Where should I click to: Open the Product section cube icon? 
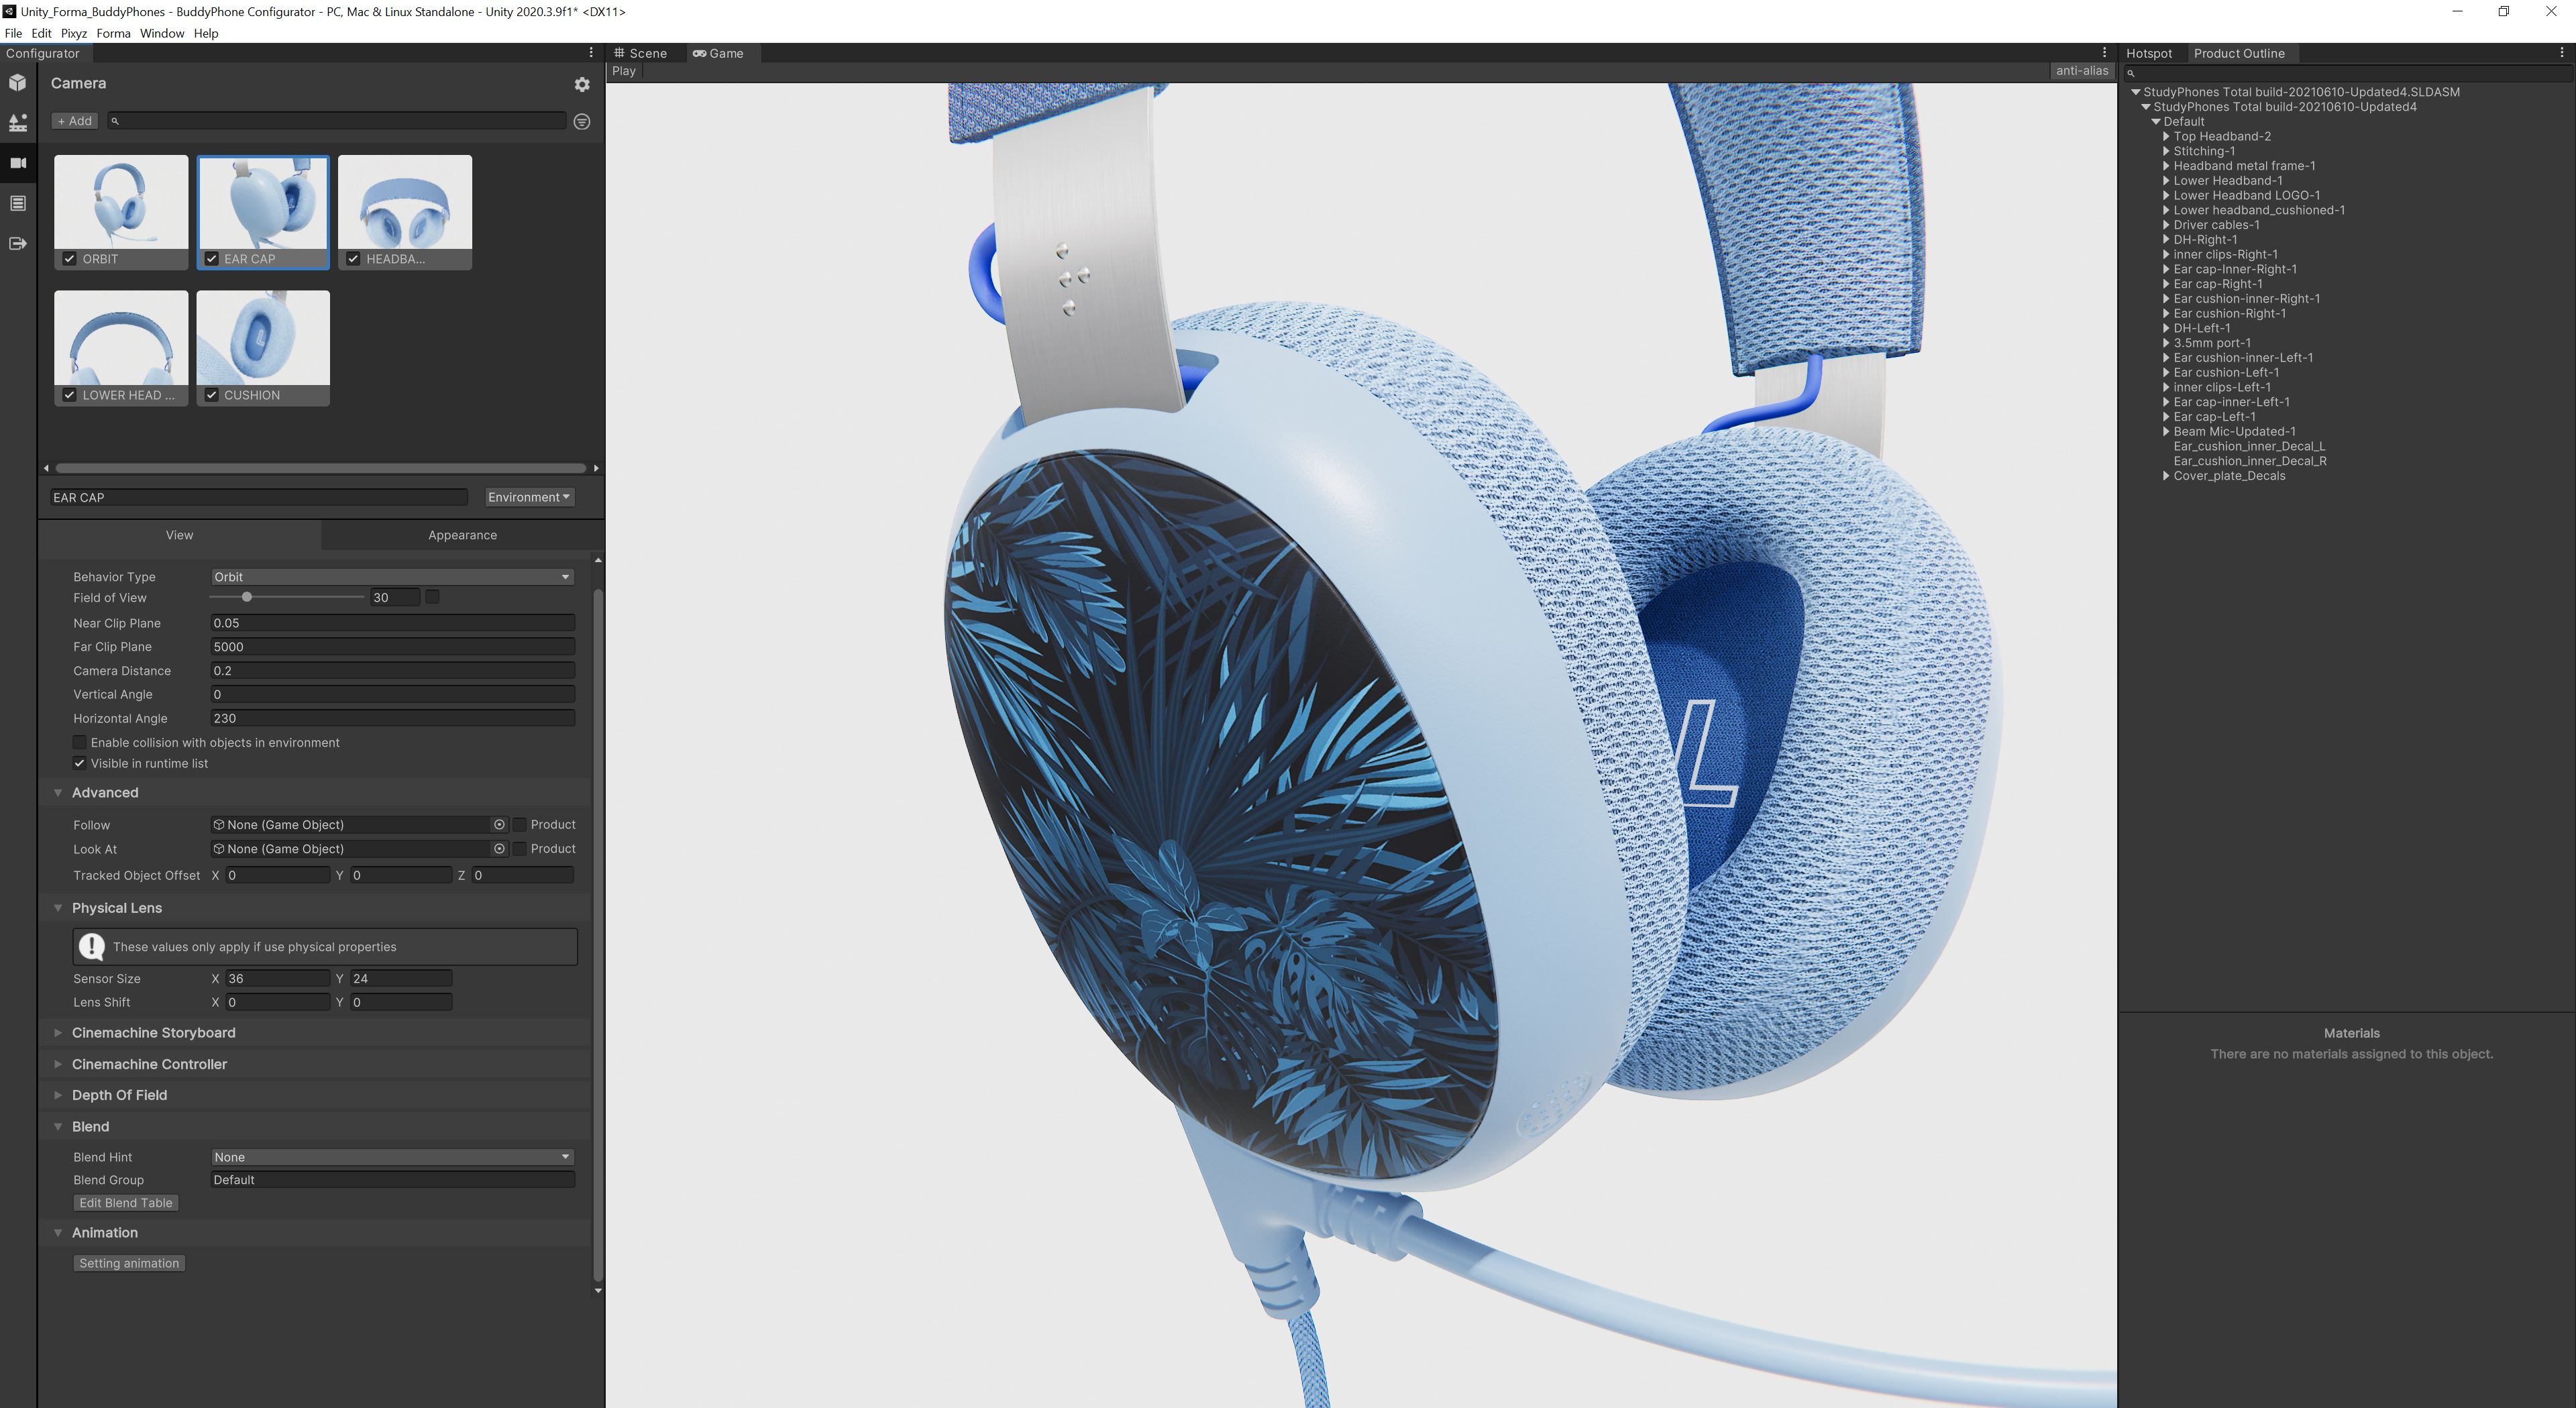click(x=18, y=83)
